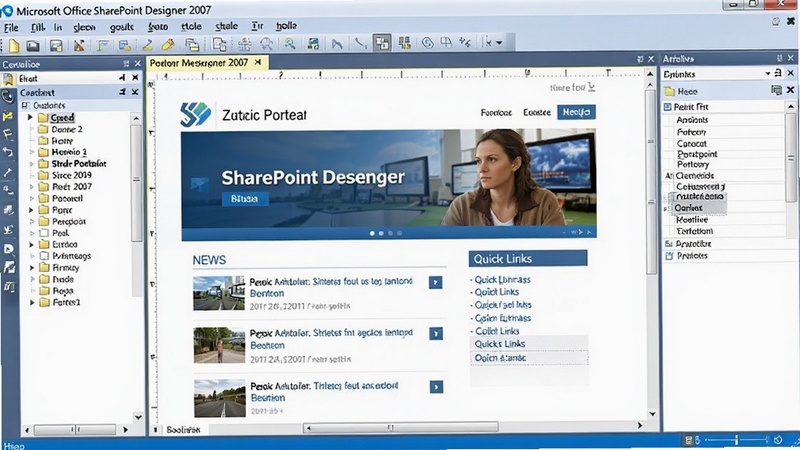Pin the Caotinet panel
This screenshot has width=800, height=450.
[122, 92]
